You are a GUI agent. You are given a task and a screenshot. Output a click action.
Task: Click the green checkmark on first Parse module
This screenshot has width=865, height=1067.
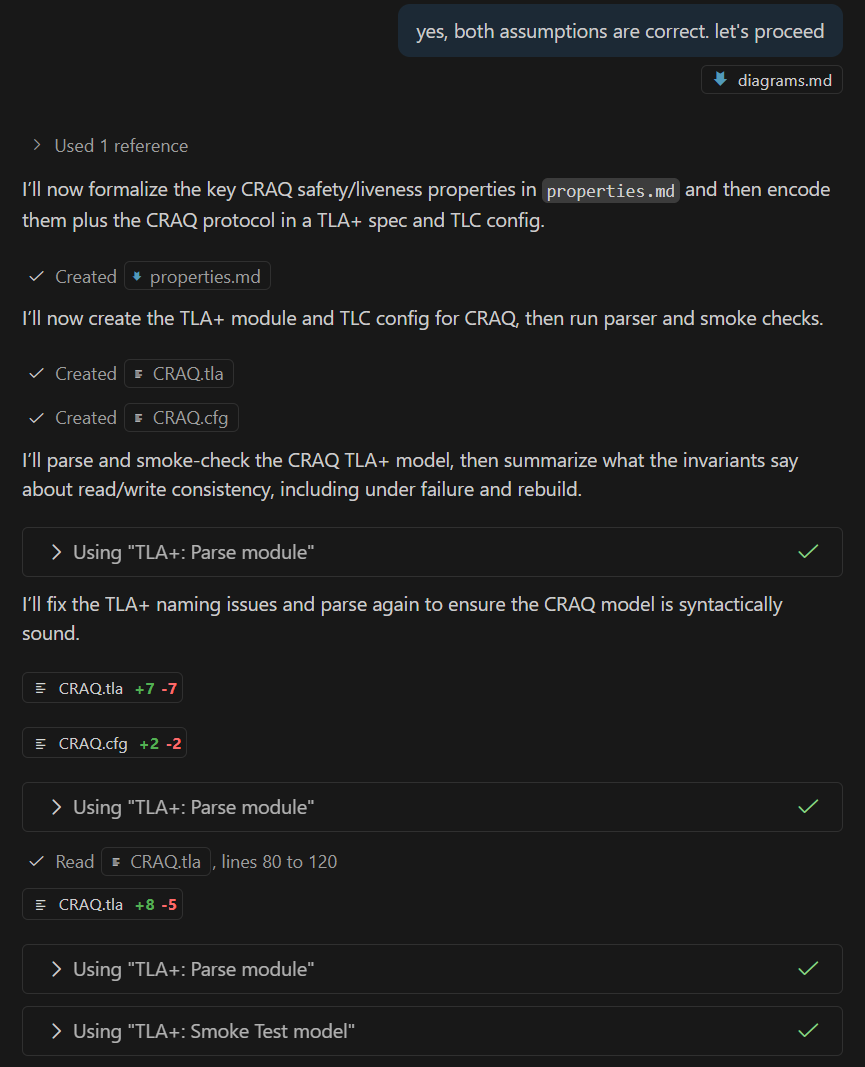(808, 552)
